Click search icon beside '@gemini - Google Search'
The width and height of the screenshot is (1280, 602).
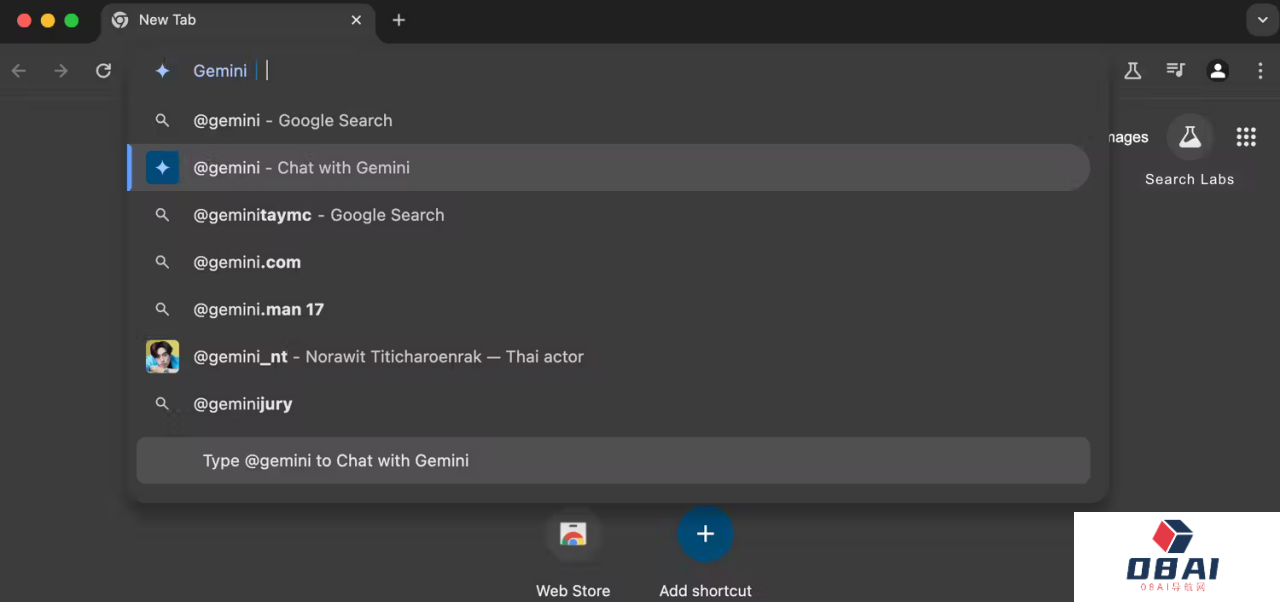[x=162, y=120]
